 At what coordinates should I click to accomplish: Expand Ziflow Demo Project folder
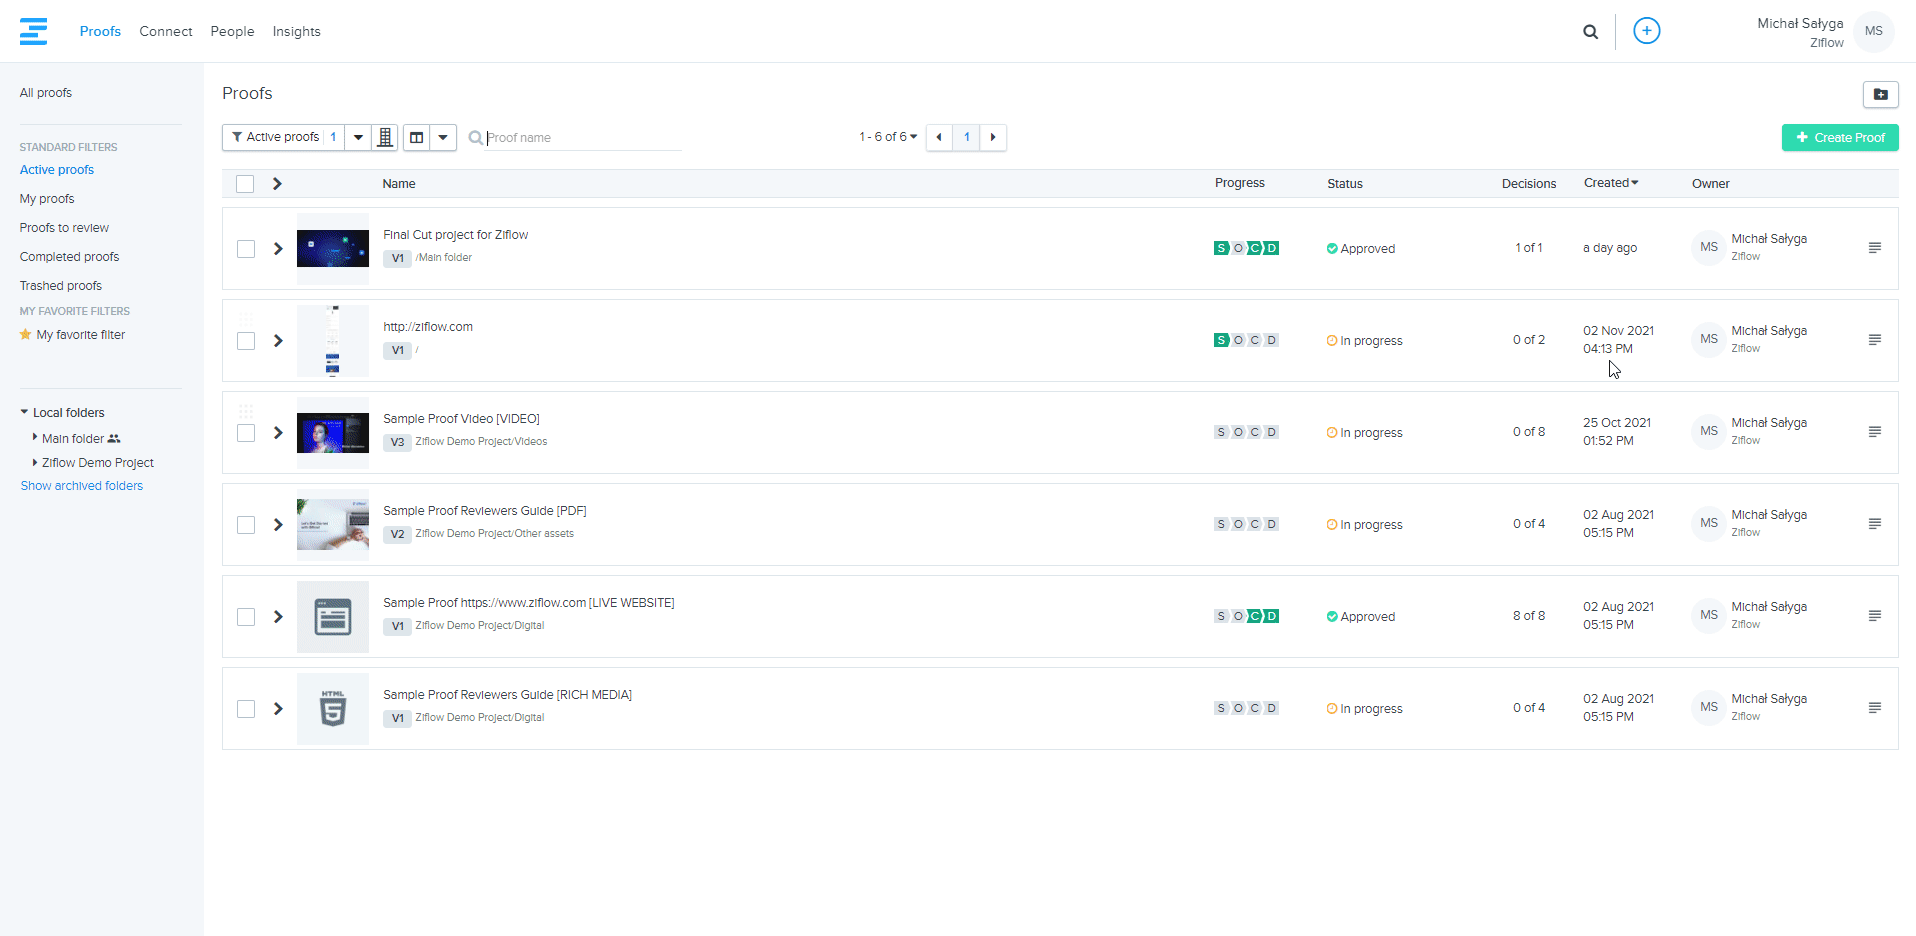click(x=35, y=462)
